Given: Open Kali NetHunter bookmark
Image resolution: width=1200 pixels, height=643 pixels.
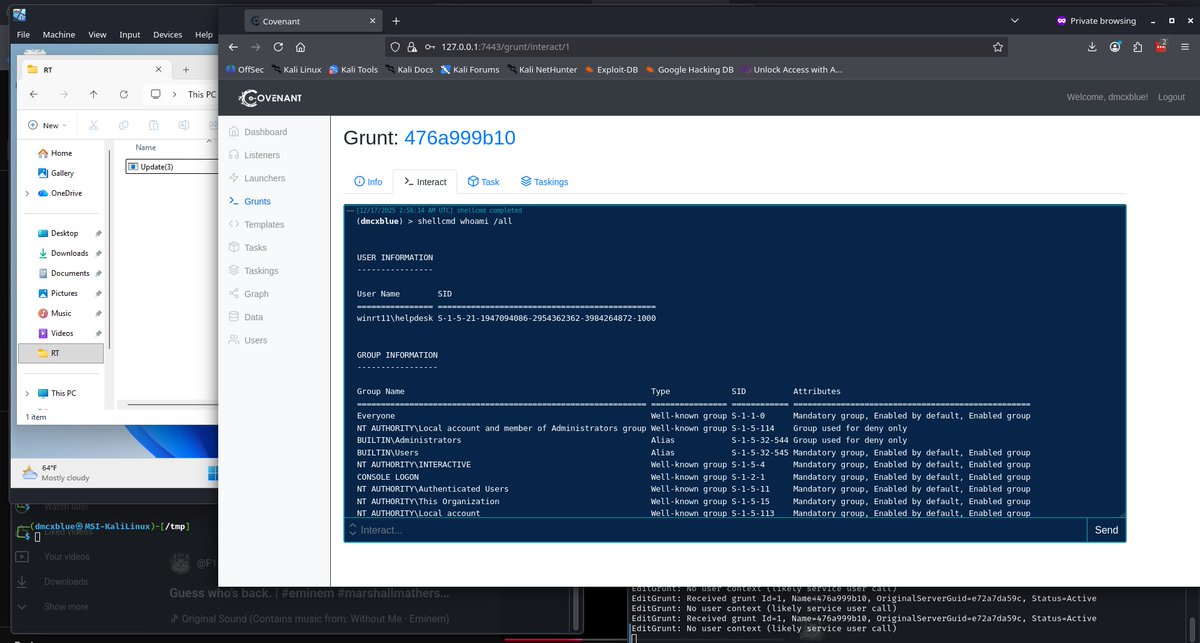Looking at the screenshot, I should pos(541,69).
